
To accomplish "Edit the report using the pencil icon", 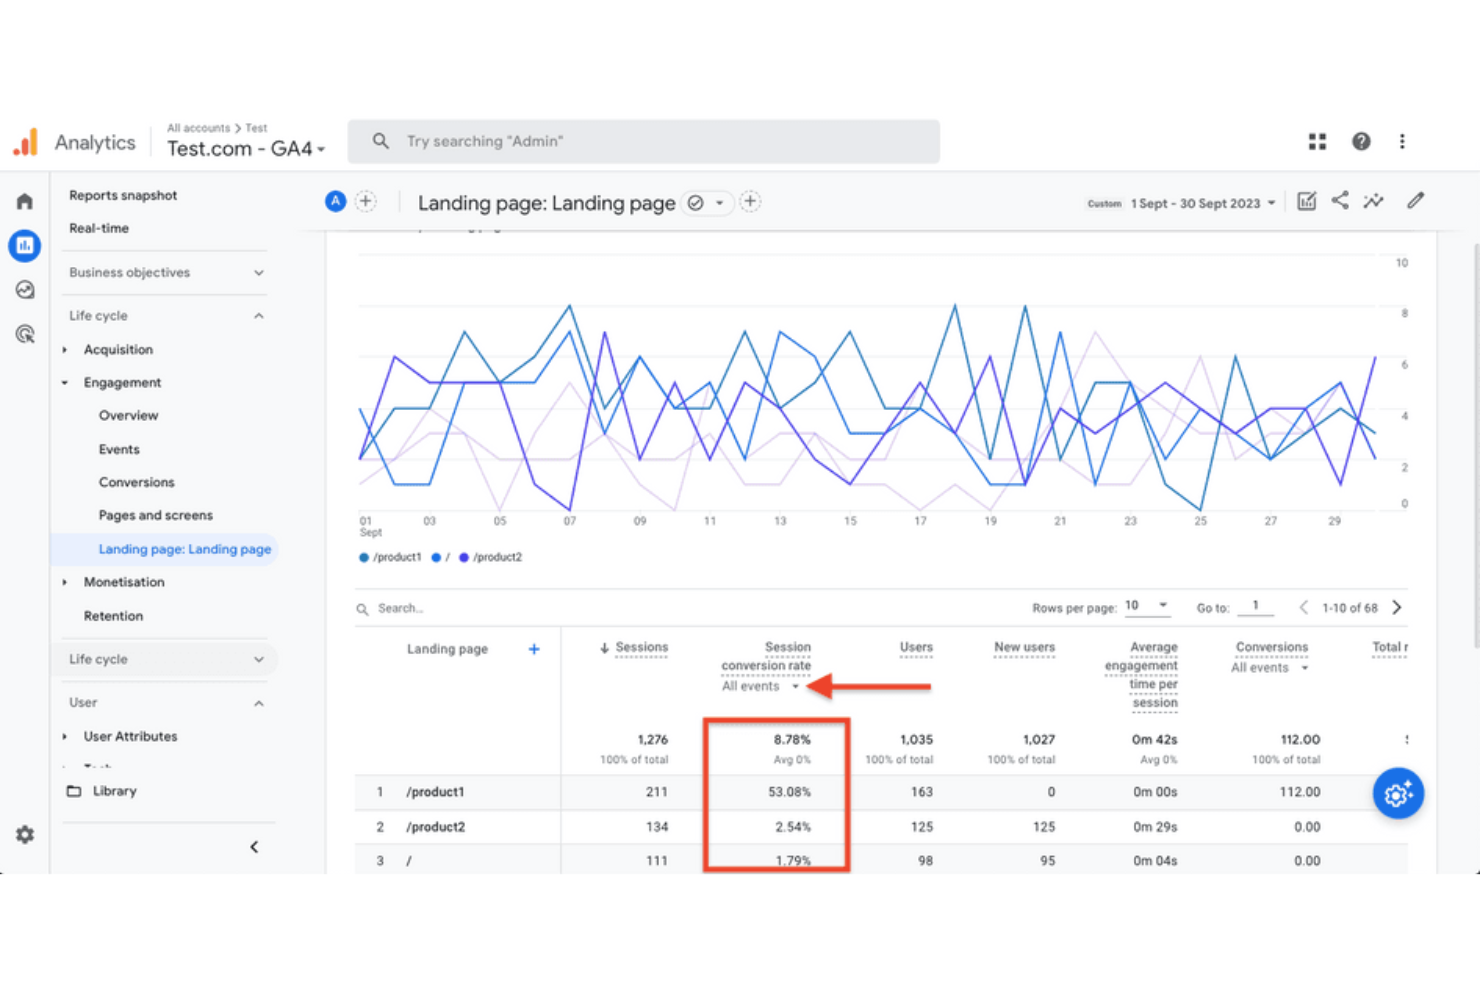I will click(1415, 201).
